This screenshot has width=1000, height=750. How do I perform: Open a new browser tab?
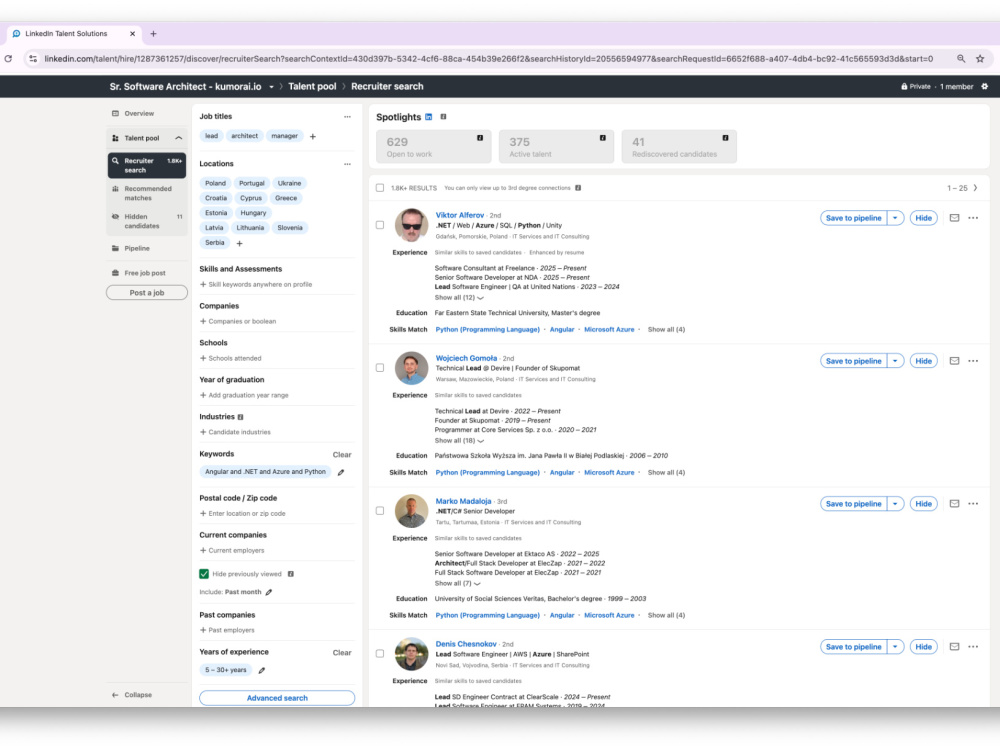click(153, 34)
